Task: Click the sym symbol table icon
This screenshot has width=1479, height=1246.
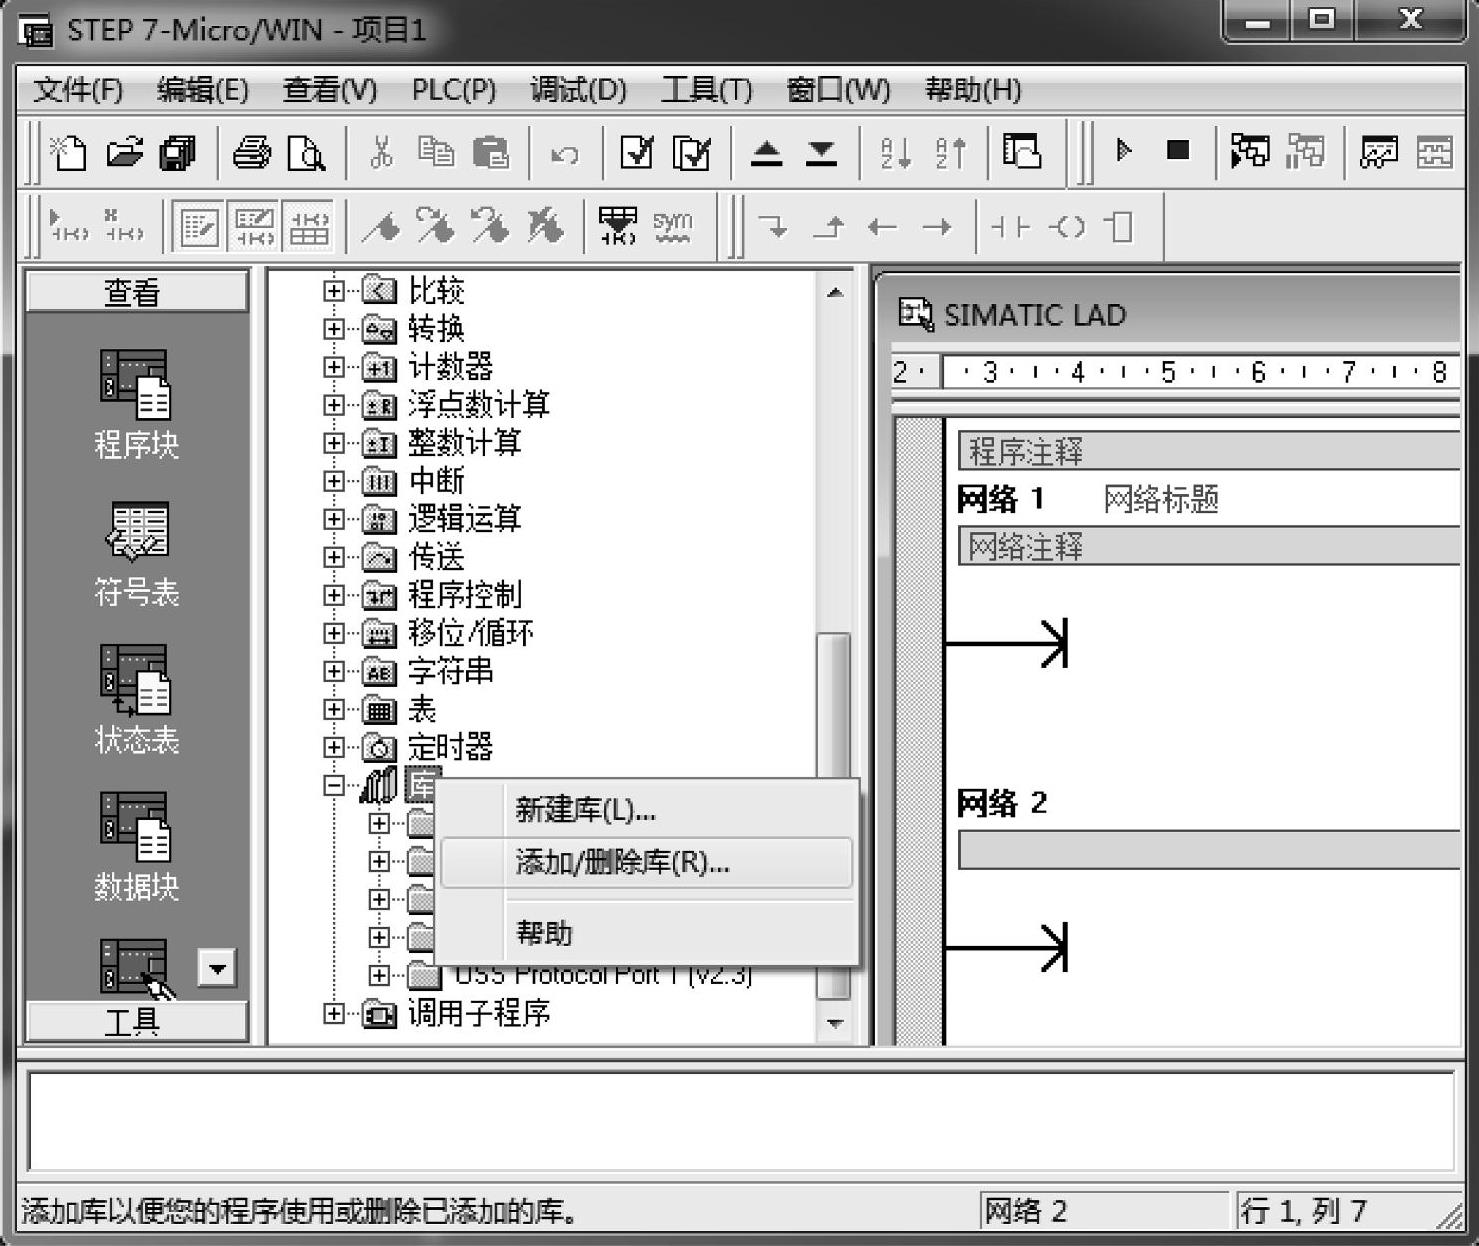Action: 672,226
